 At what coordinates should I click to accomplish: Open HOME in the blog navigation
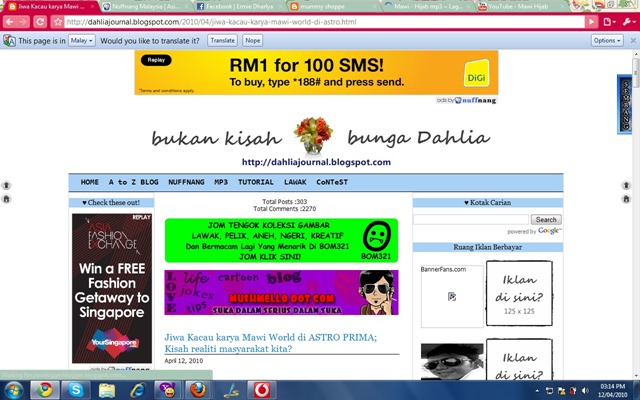pyautogui.click(x=90, y=182)
